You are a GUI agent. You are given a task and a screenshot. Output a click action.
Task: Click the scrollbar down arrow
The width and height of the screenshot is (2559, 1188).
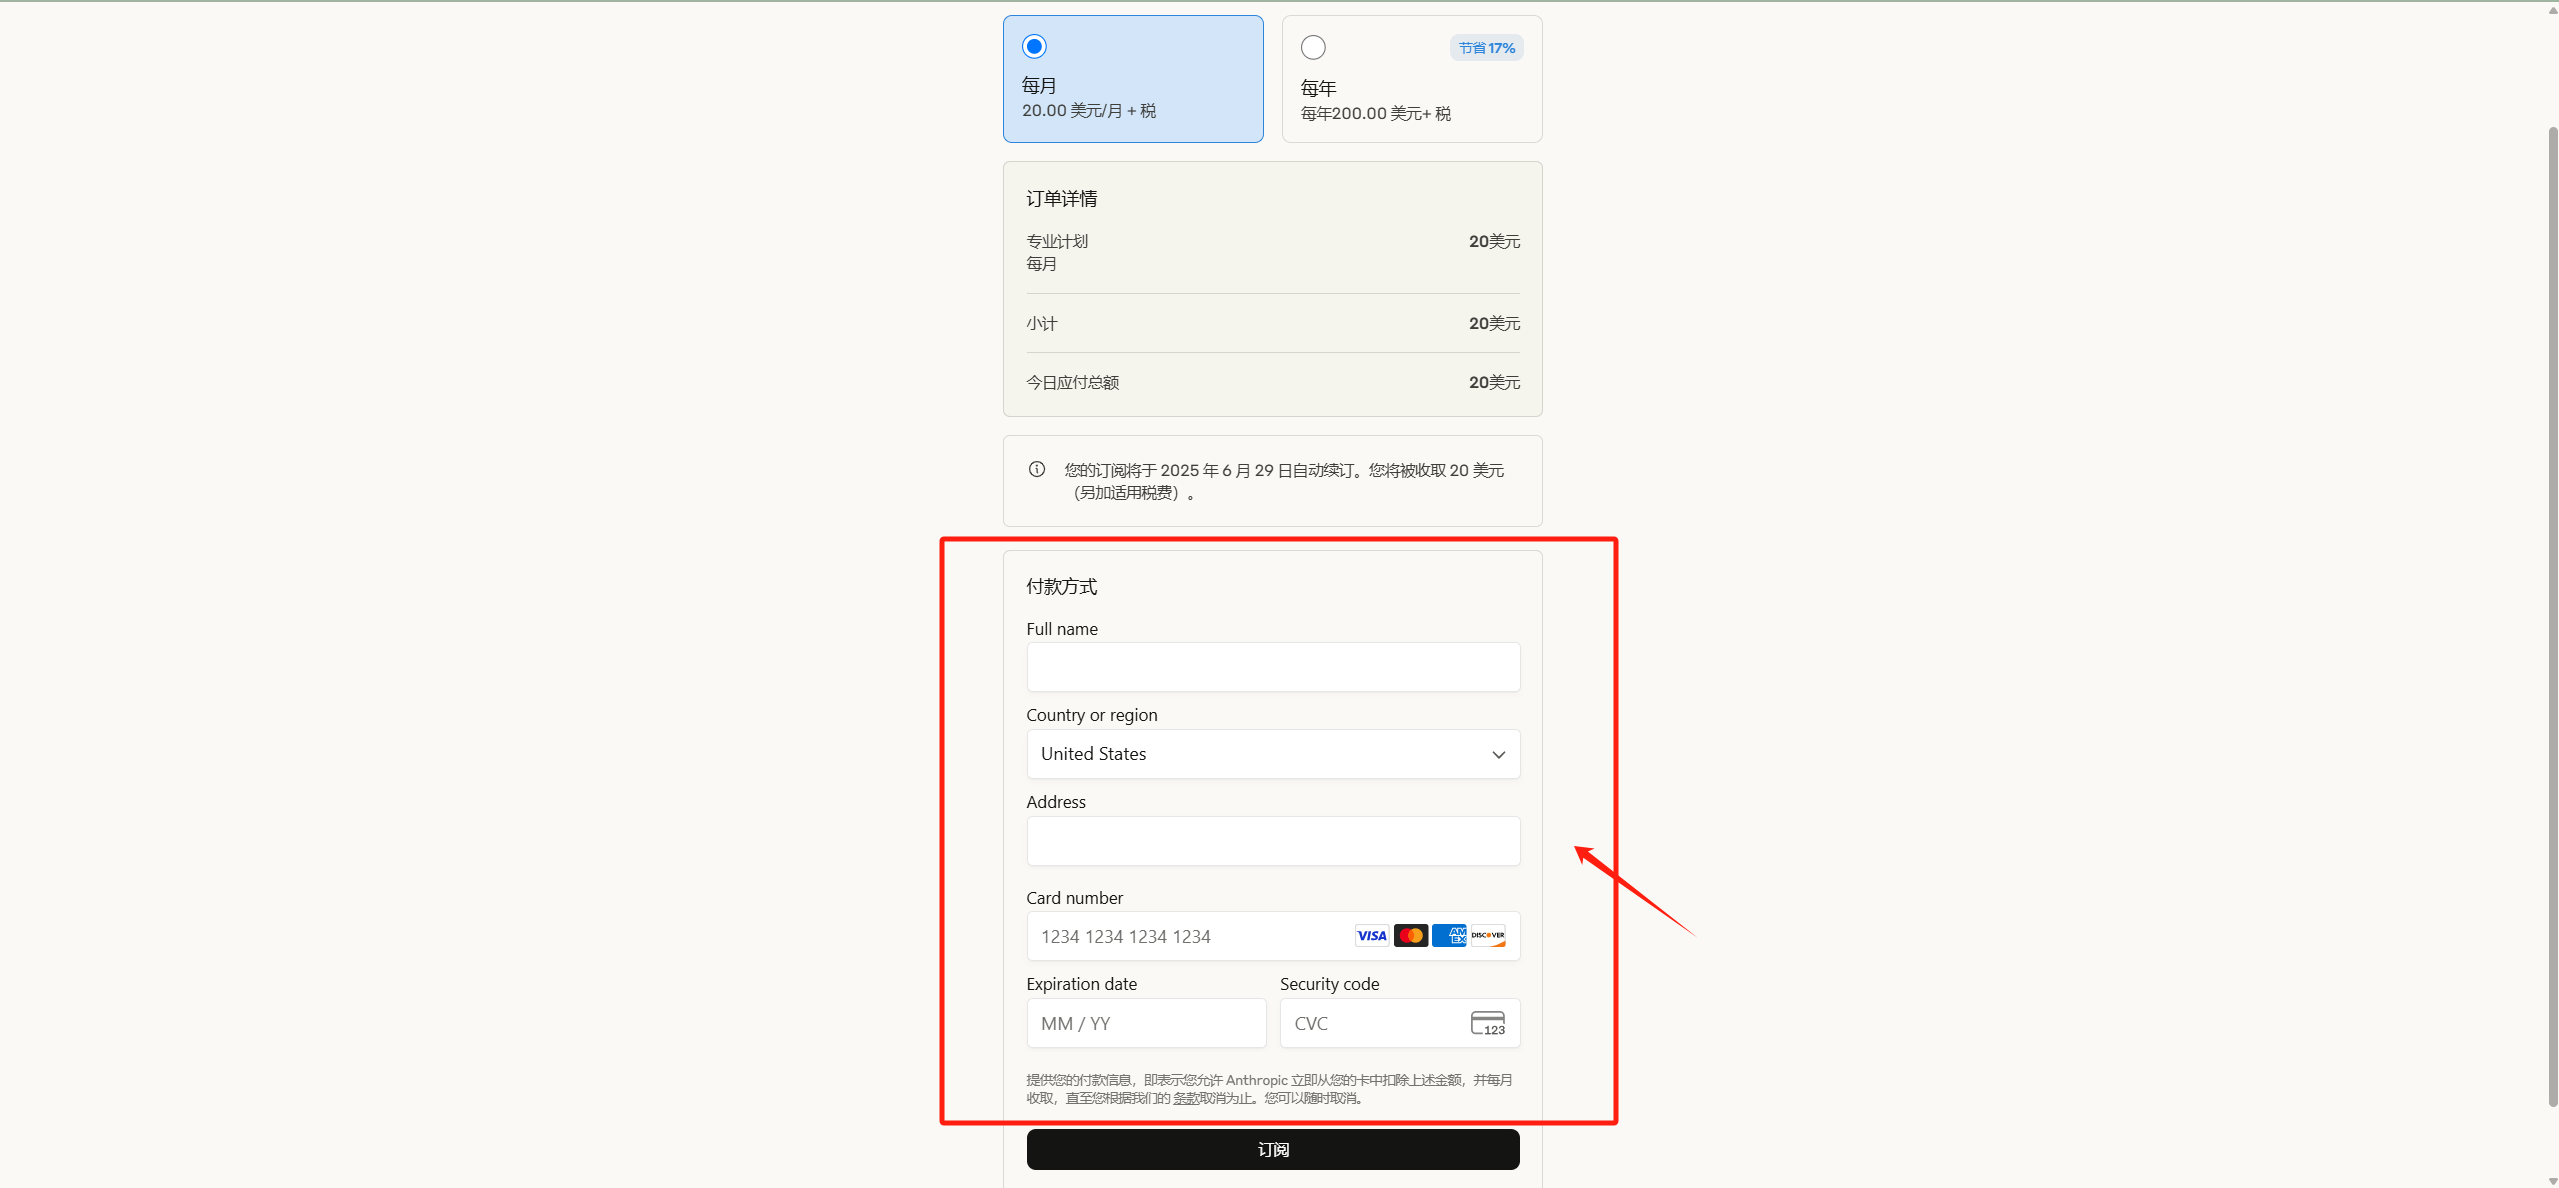(x=2552, y=1181)
